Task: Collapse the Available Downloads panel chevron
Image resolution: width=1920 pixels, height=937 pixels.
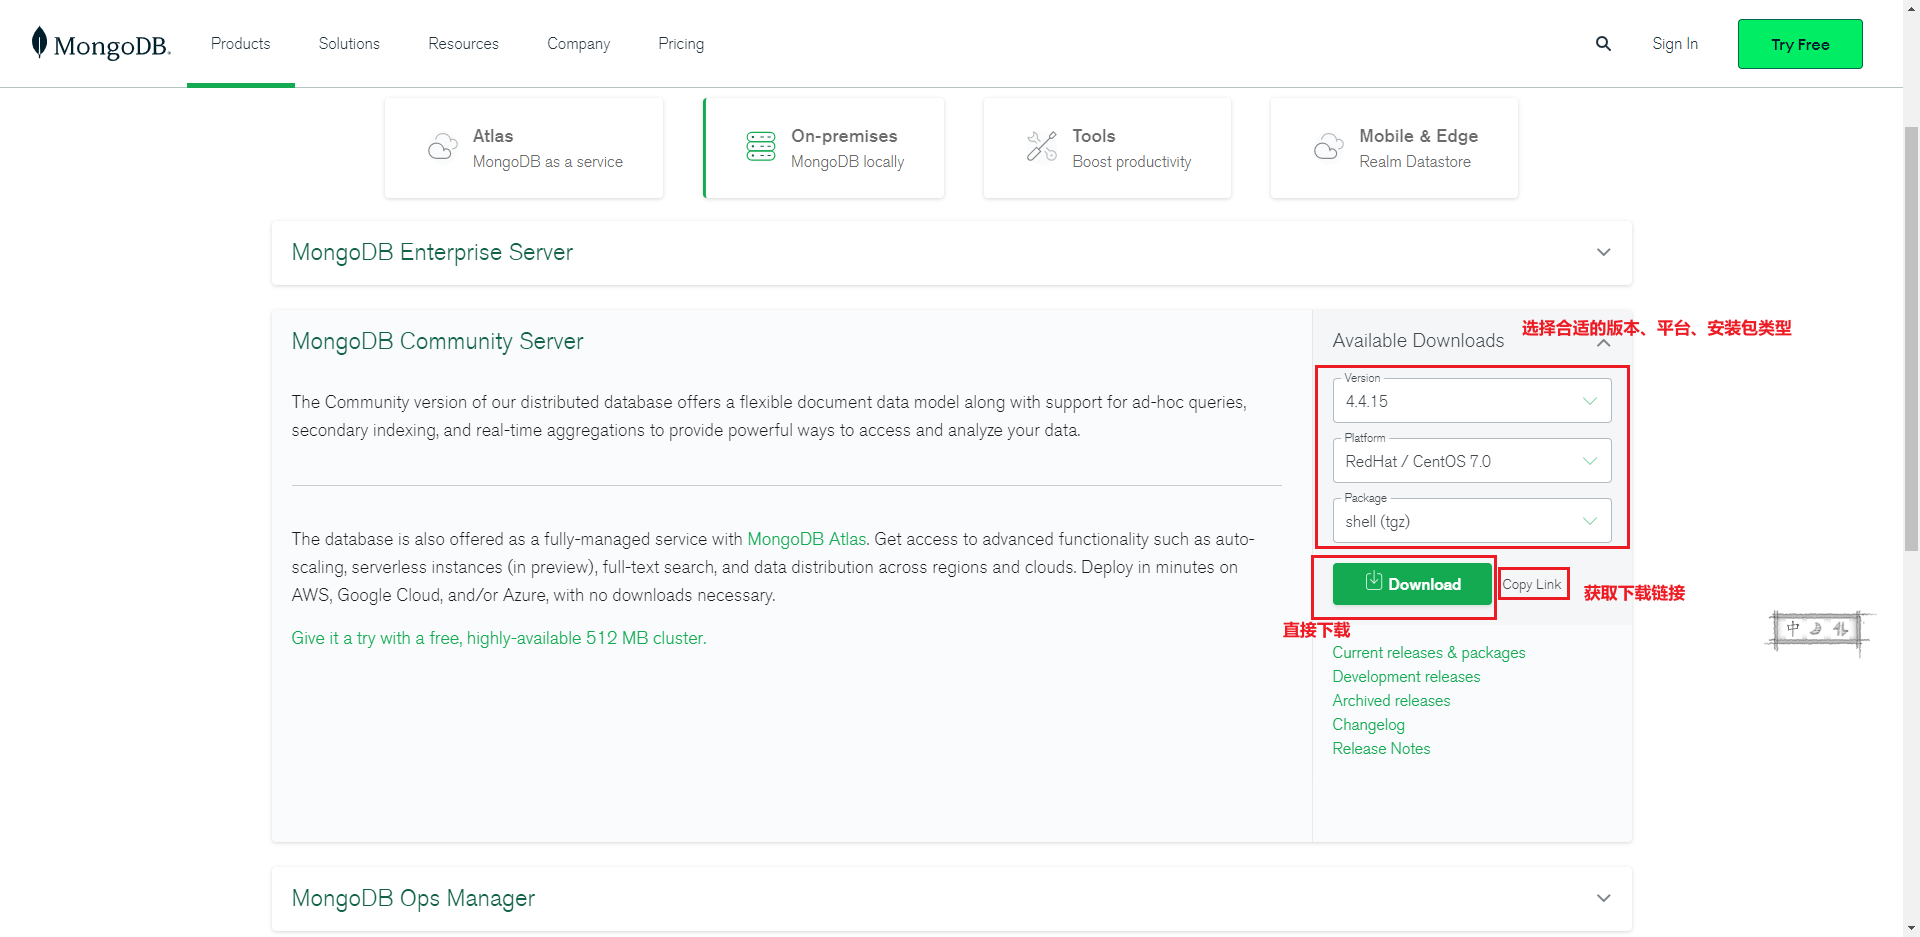Action: [1603, 343]
